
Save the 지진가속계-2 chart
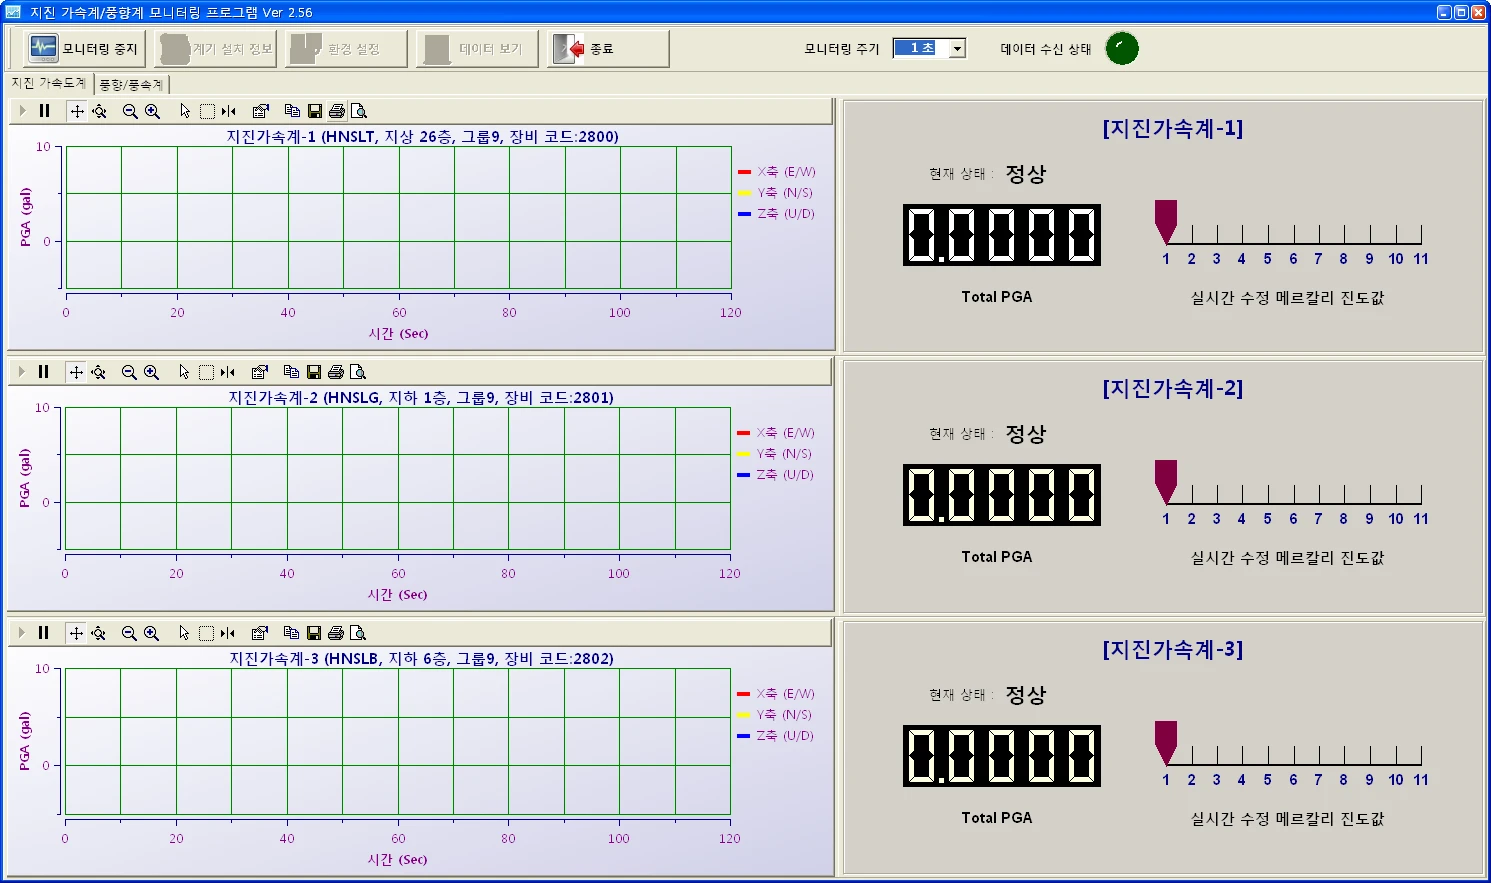(x=313, y=372)
